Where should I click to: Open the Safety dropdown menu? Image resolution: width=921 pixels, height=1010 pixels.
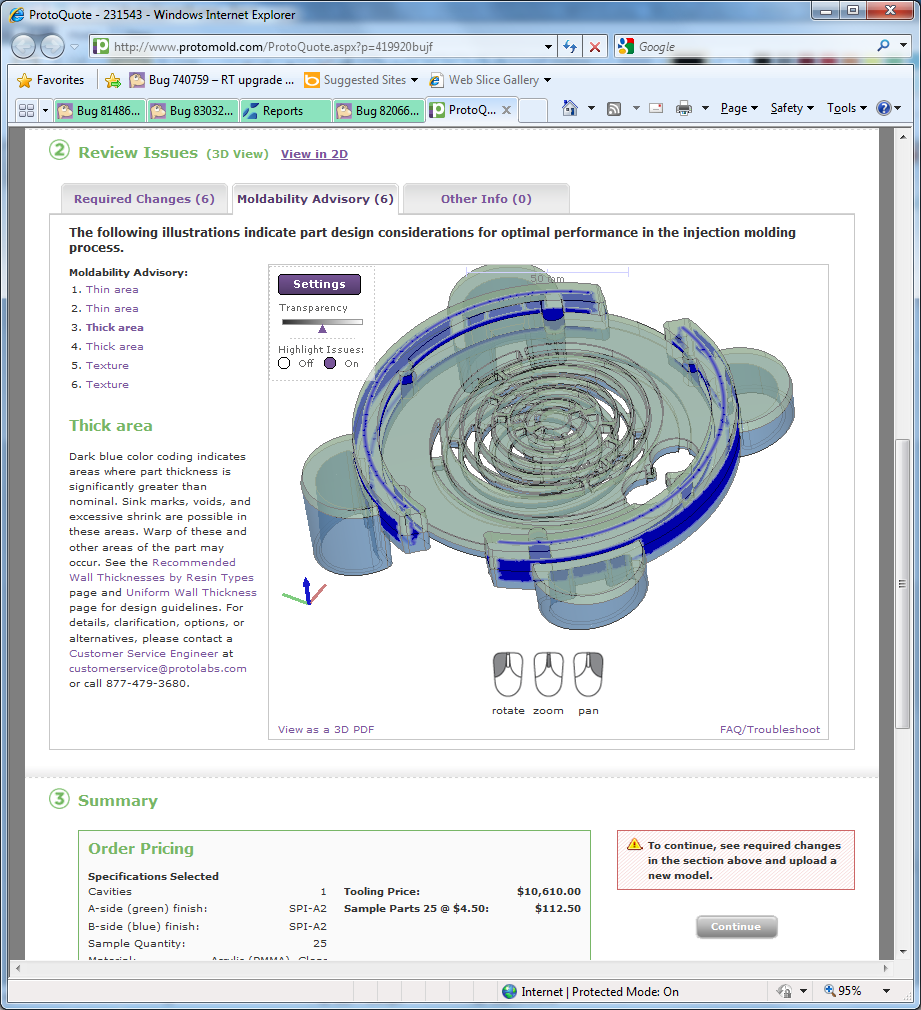(x=792, y=108)
